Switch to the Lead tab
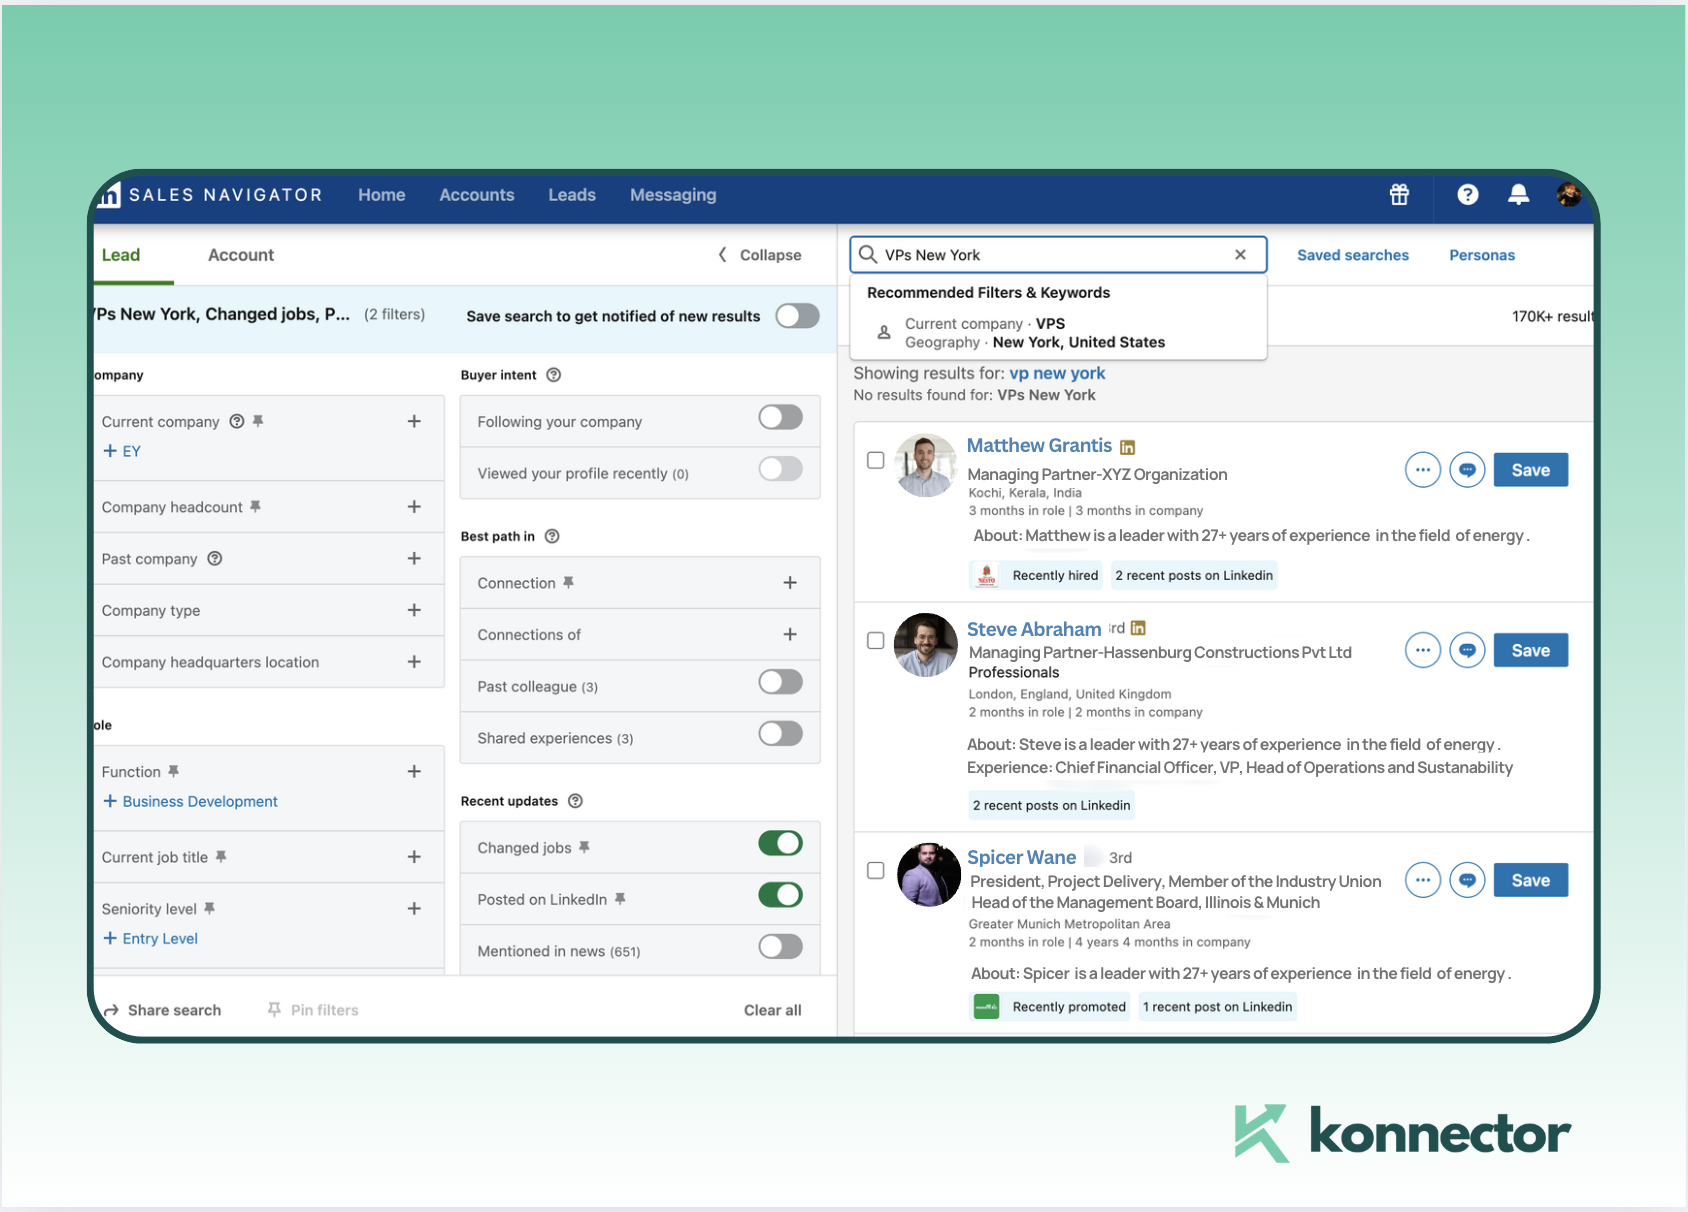This screenshot has width=1688, height=1212. coord(121,255)
